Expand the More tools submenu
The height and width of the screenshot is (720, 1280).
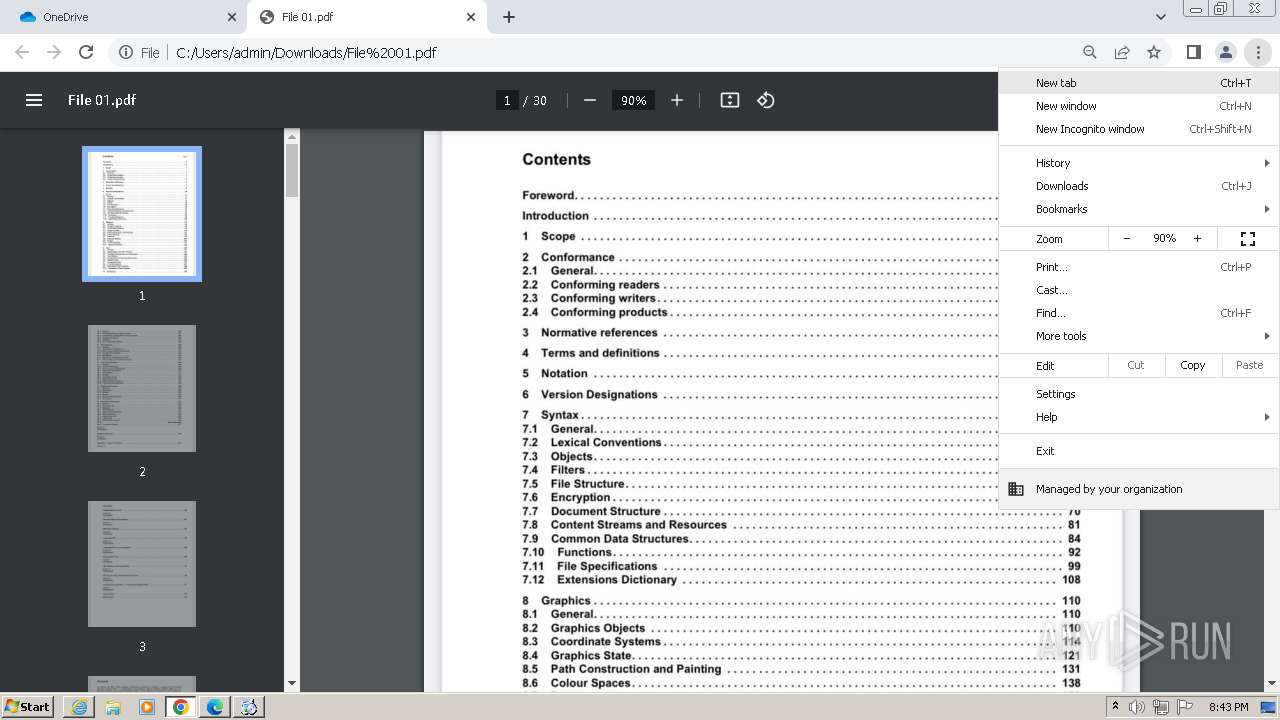(1139, 336)
